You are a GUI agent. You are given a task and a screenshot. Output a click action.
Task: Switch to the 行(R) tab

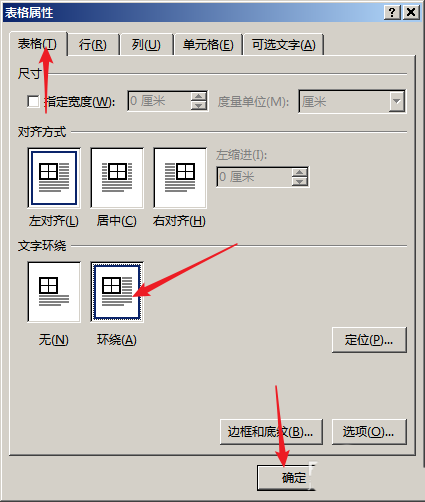[x=93, y=44]
